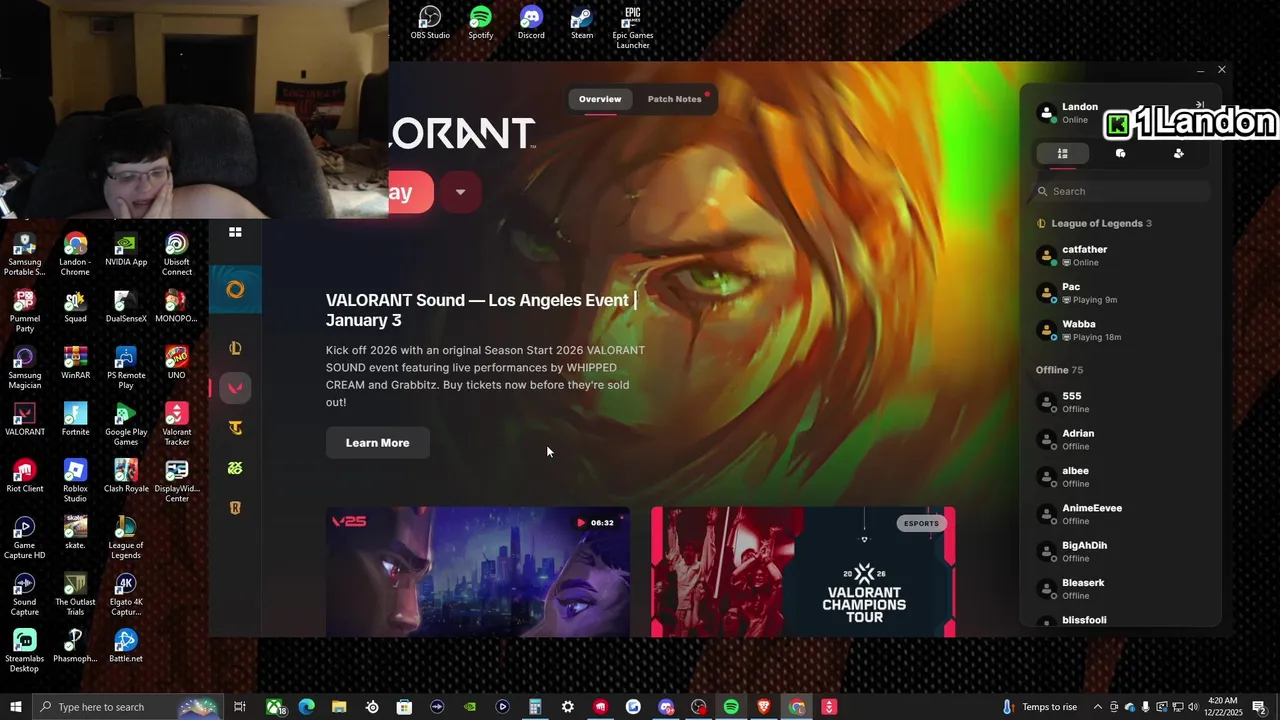Click Roblox Studio desktop icon
The width and height of the screenshot is (1280, 720).
coord(75,481)
